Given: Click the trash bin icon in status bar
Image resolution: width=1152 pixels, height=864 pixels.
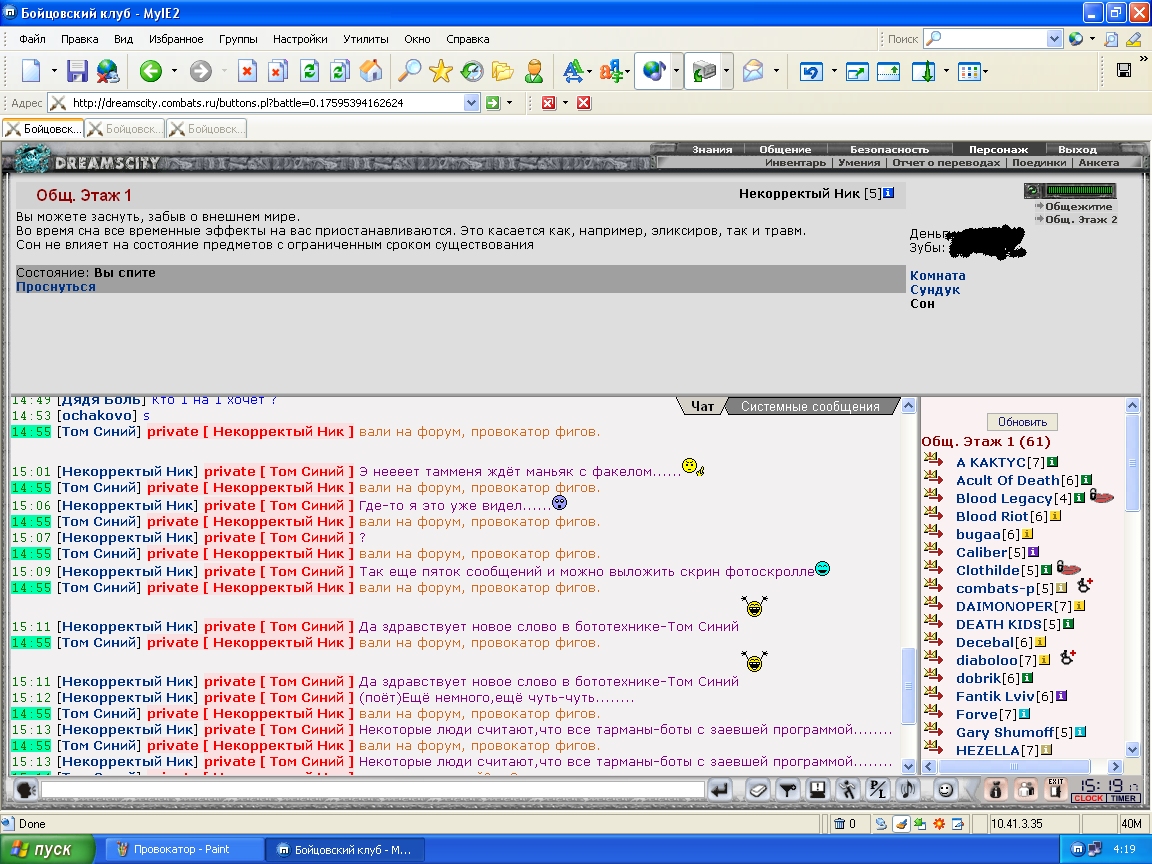Looking at the screenshot, I should [x=839, y=824].
